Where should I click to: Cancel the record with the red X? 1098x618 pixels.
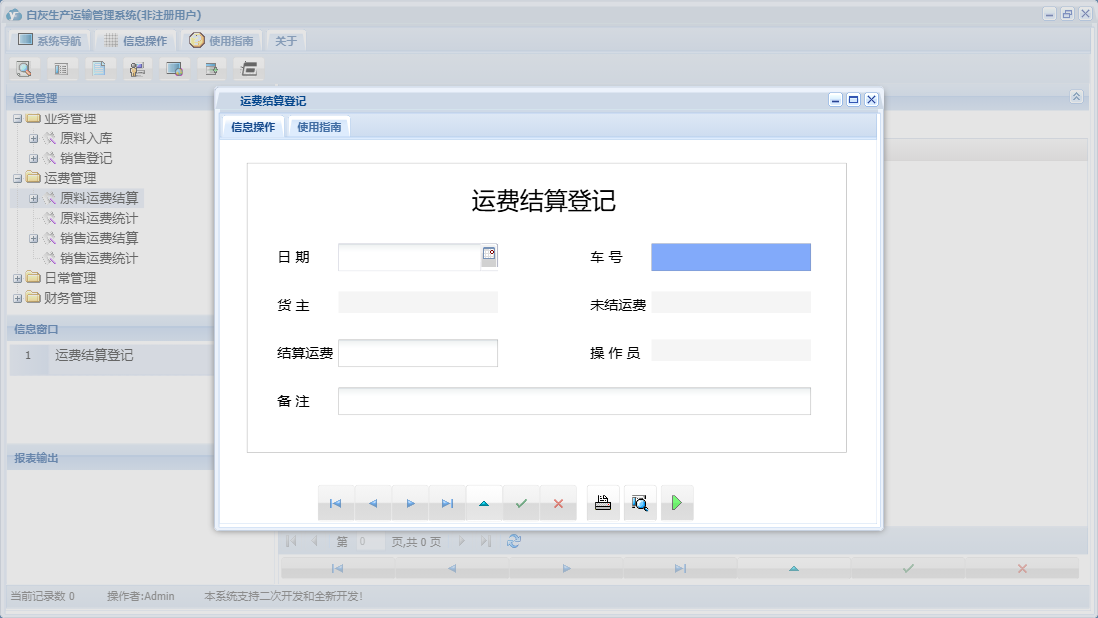pos(558,503)
